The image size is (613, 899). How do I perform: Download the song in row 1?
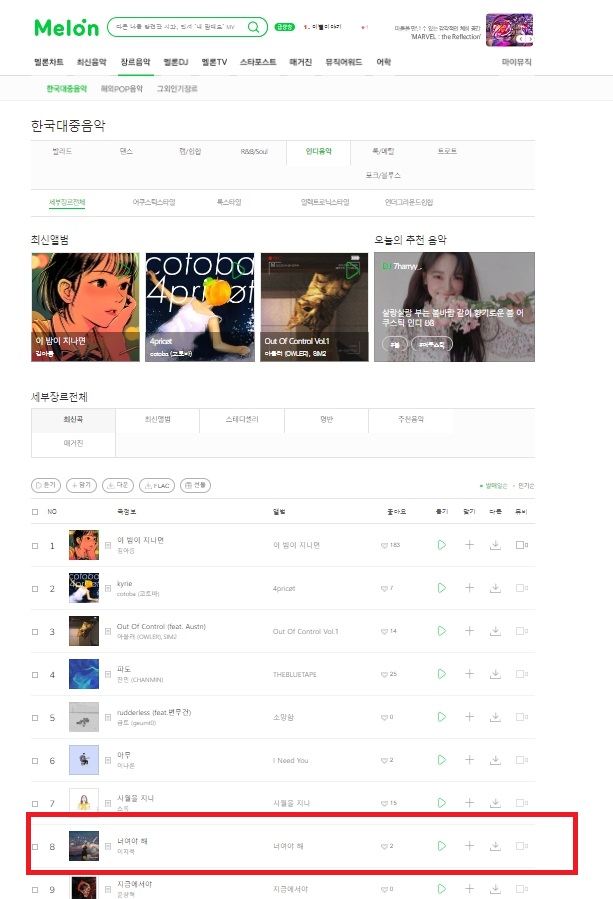click(x=495, y=545)
